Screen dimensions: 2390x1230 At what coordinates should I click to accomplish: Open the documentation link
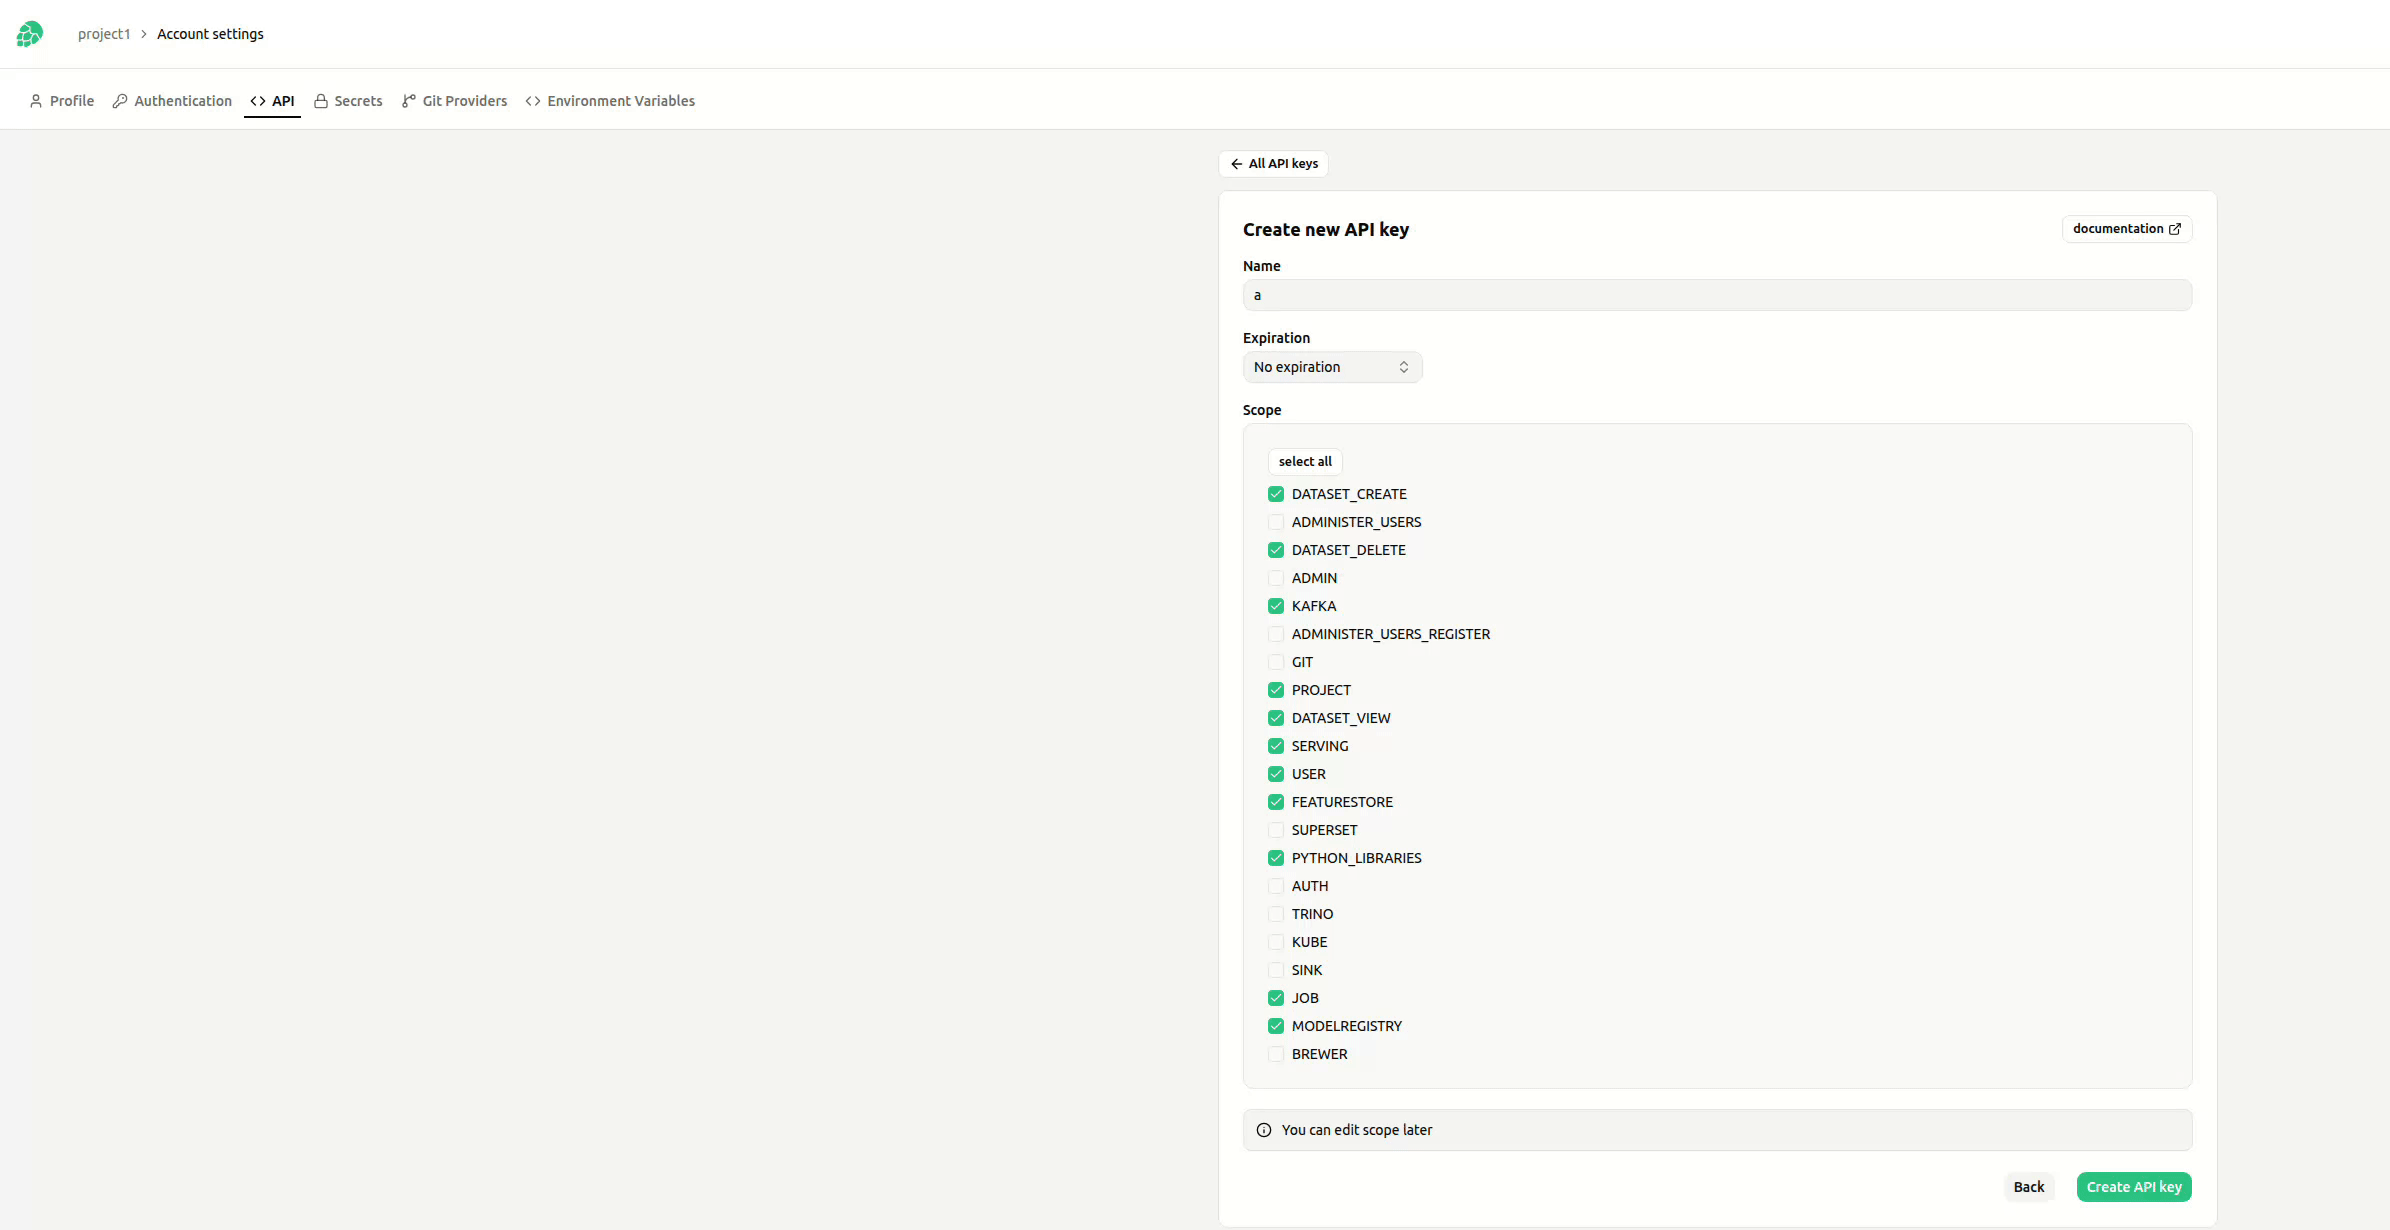(x=2127, y=229)
